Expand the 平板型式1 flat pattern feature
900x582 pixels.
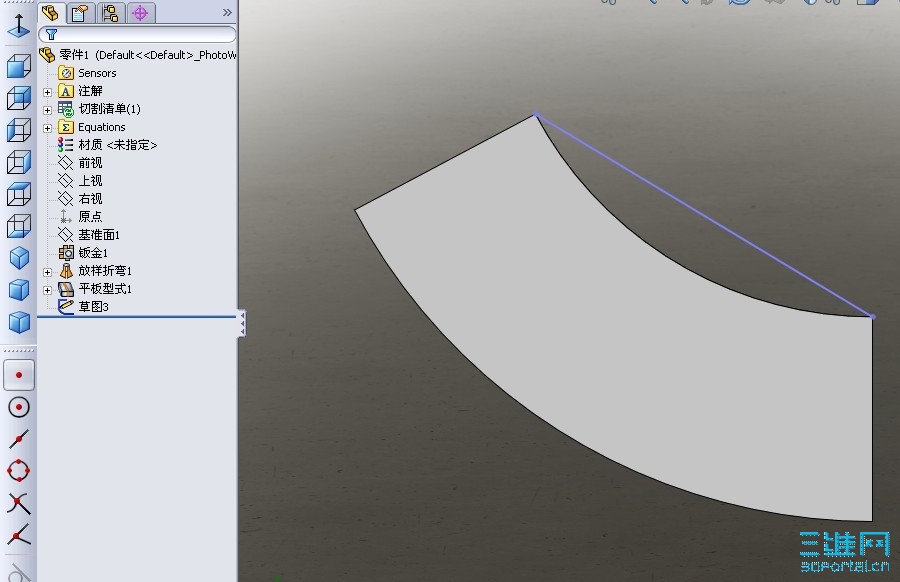[x=48, y=290]
